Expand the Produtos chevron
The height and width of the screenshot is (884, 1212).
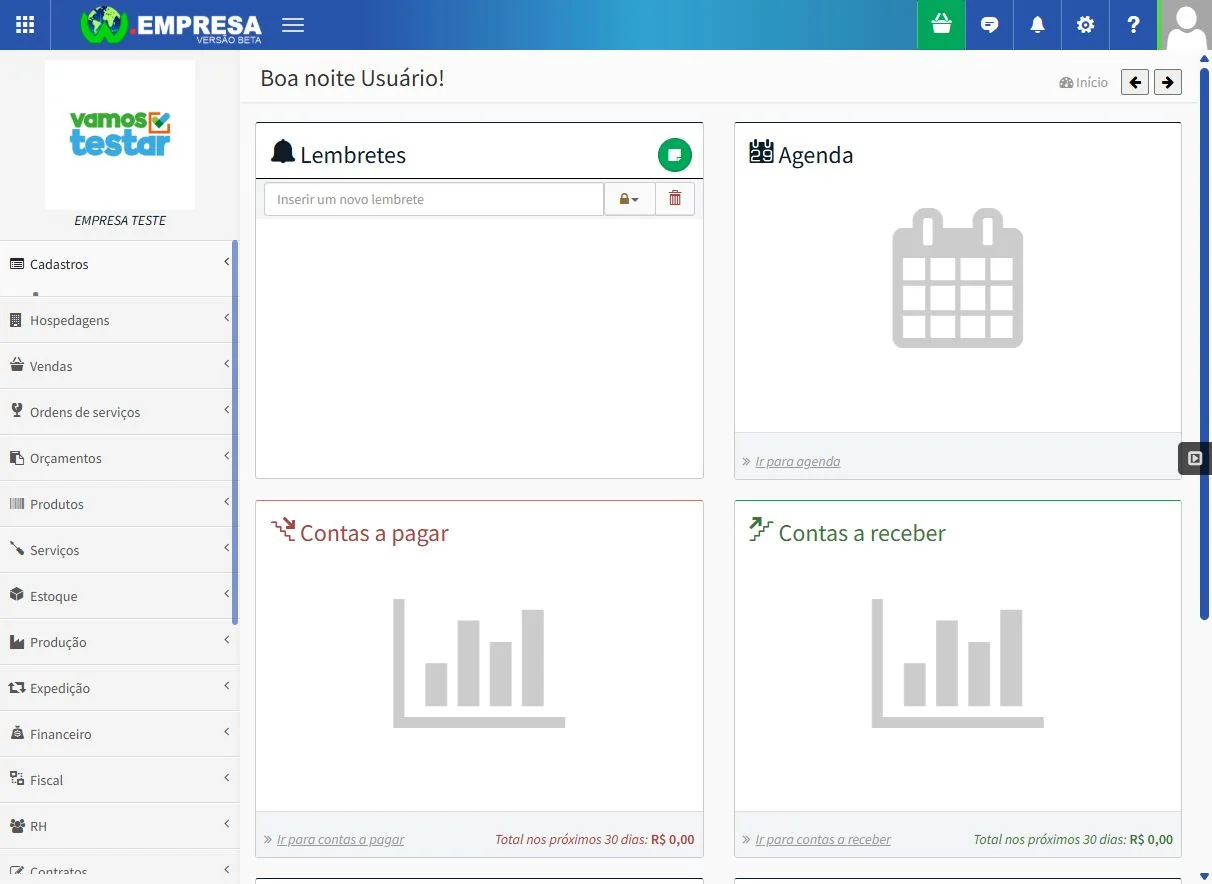(227, 502)
